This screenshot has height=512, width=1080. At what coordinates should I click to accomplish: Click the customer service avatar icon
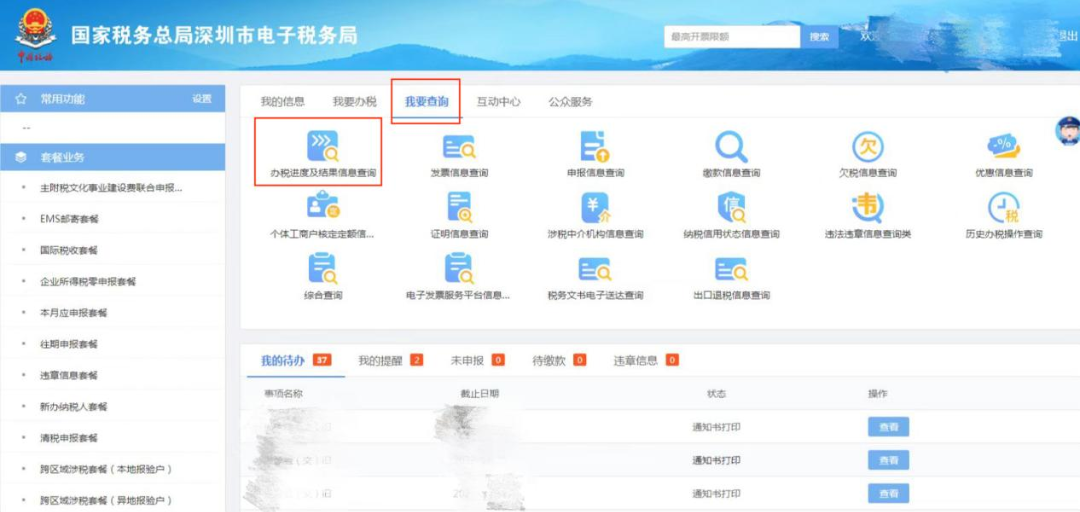[x=1068, y=131]
